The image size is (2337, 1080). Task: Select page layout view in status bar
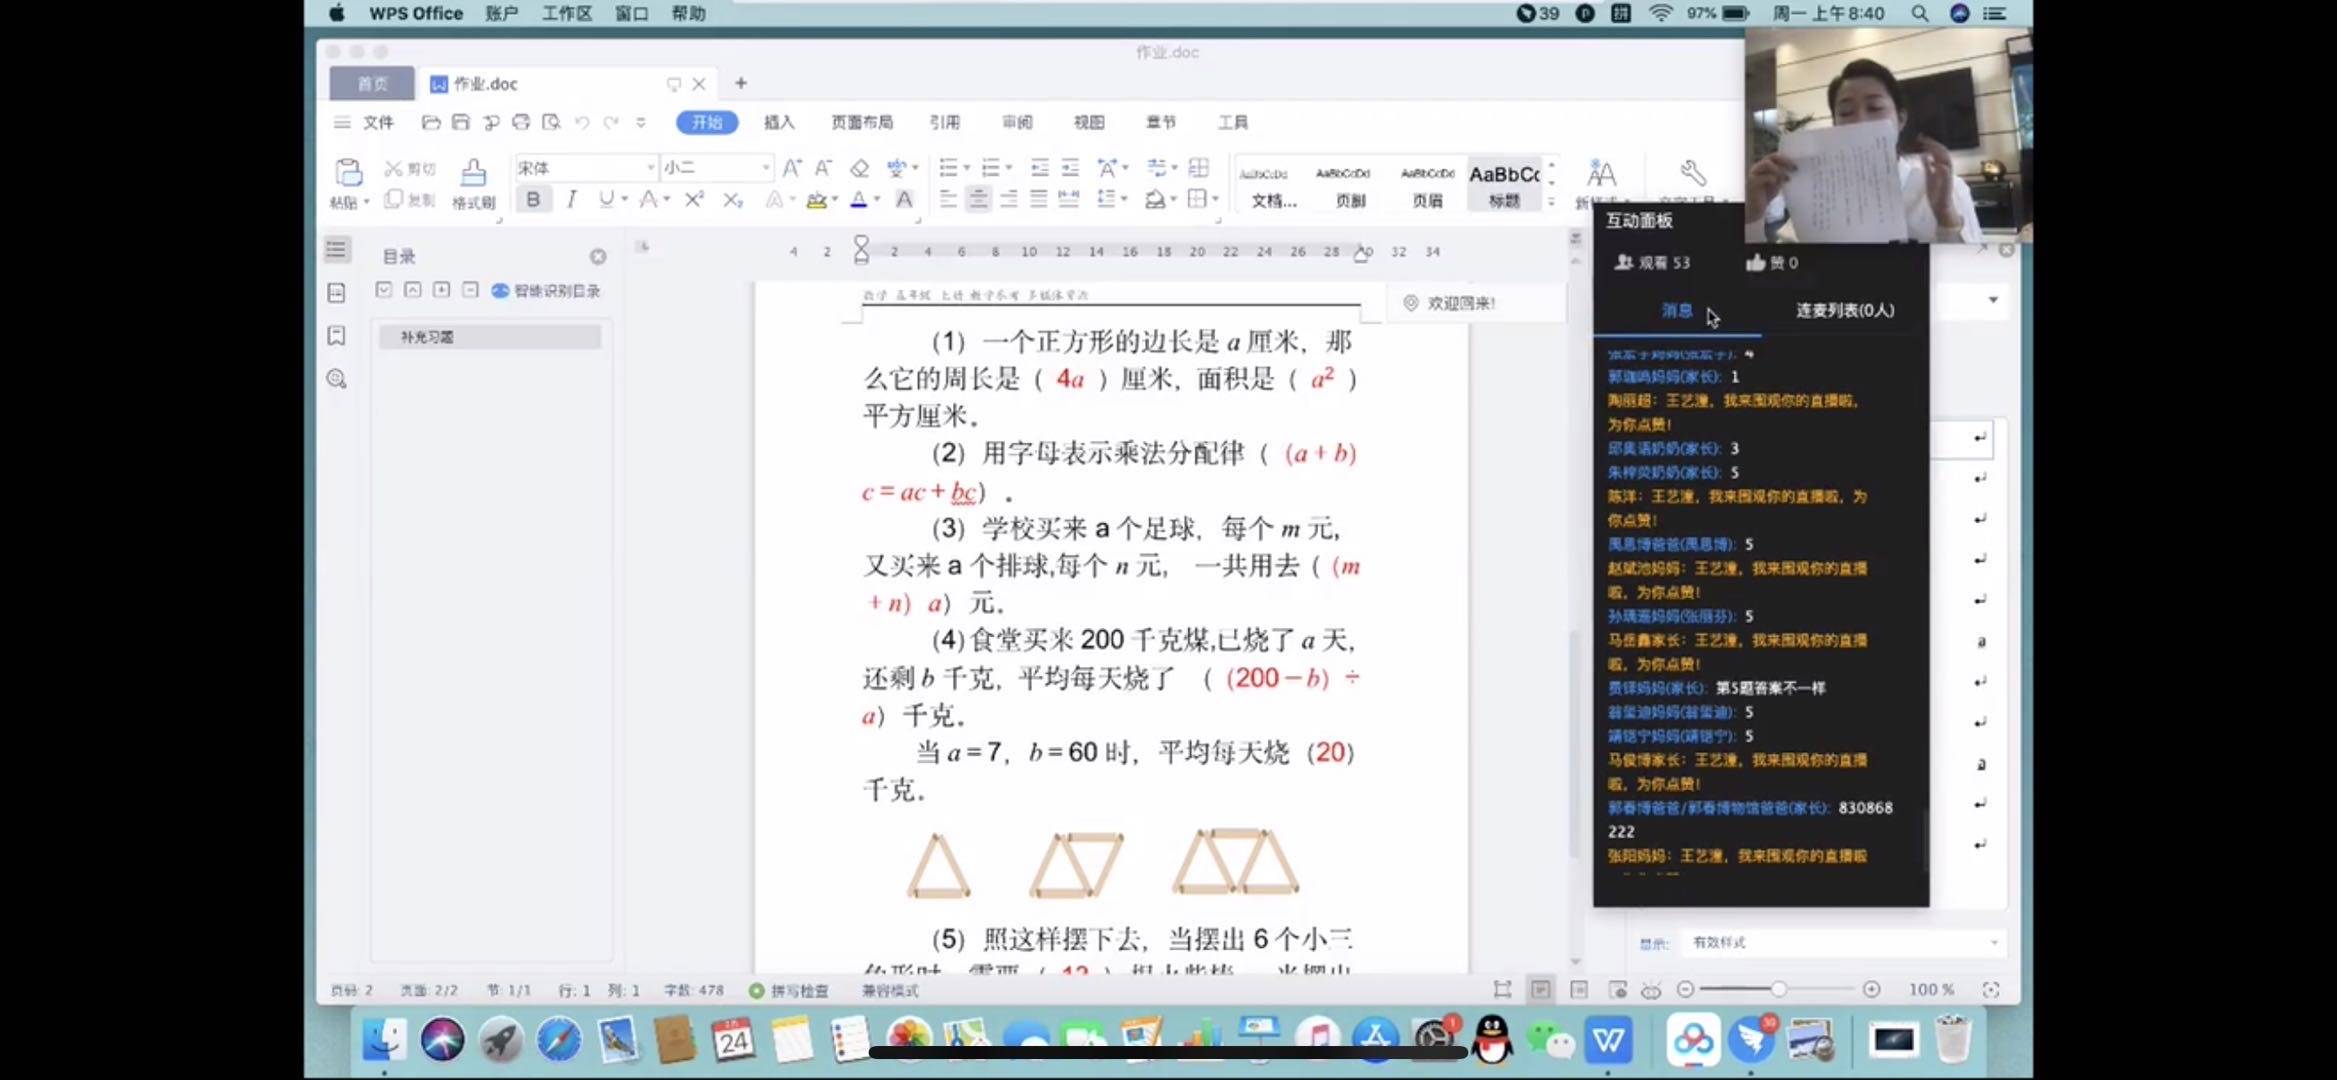point(1541,990)
